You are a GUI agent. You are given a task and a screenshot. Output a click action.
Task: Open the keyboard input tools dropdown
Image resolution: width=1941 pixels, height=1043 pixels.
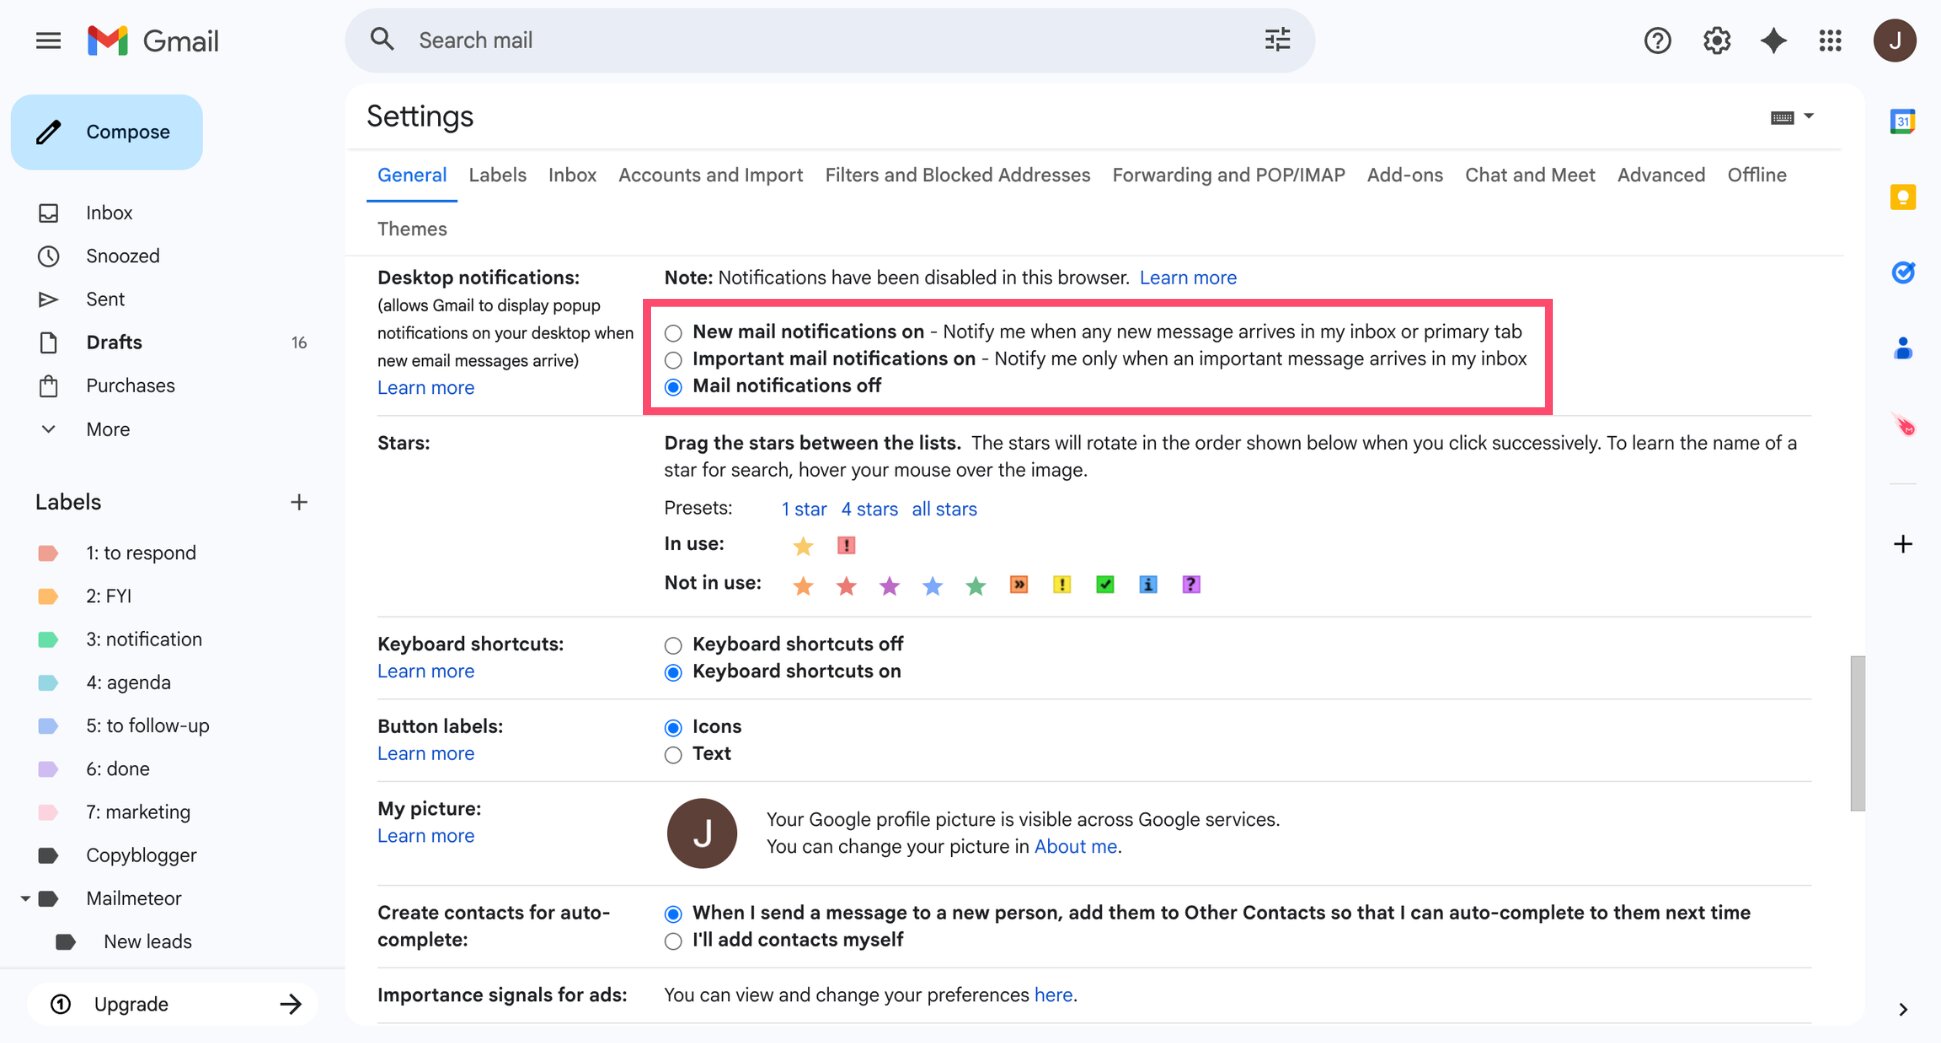(1791, 116)
